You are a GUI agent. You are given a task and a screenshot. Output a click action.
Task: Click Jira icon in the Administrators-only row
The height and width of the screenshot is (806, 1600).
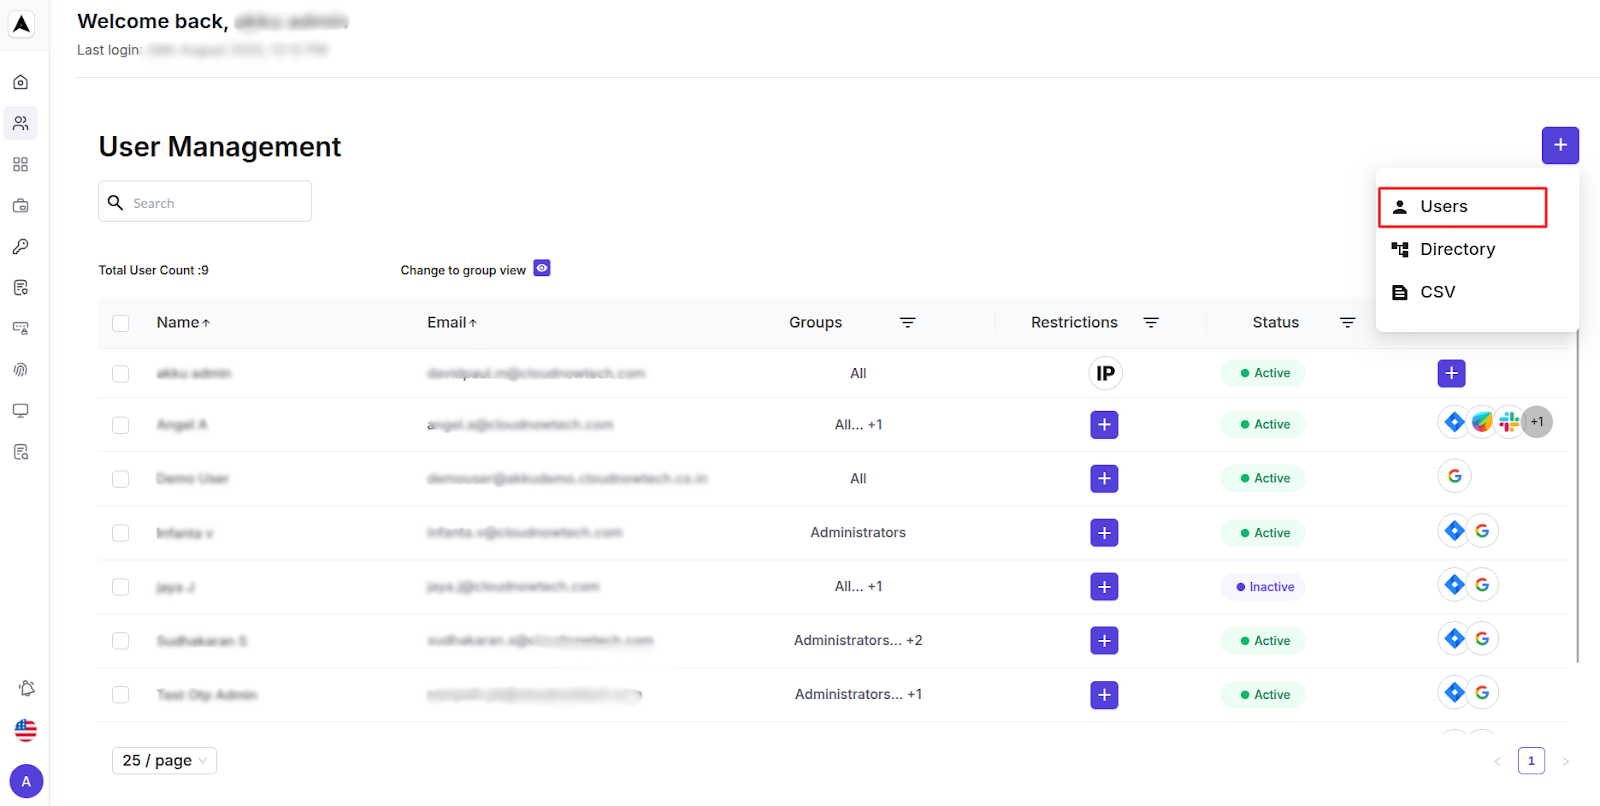[x=1454, y=531]
